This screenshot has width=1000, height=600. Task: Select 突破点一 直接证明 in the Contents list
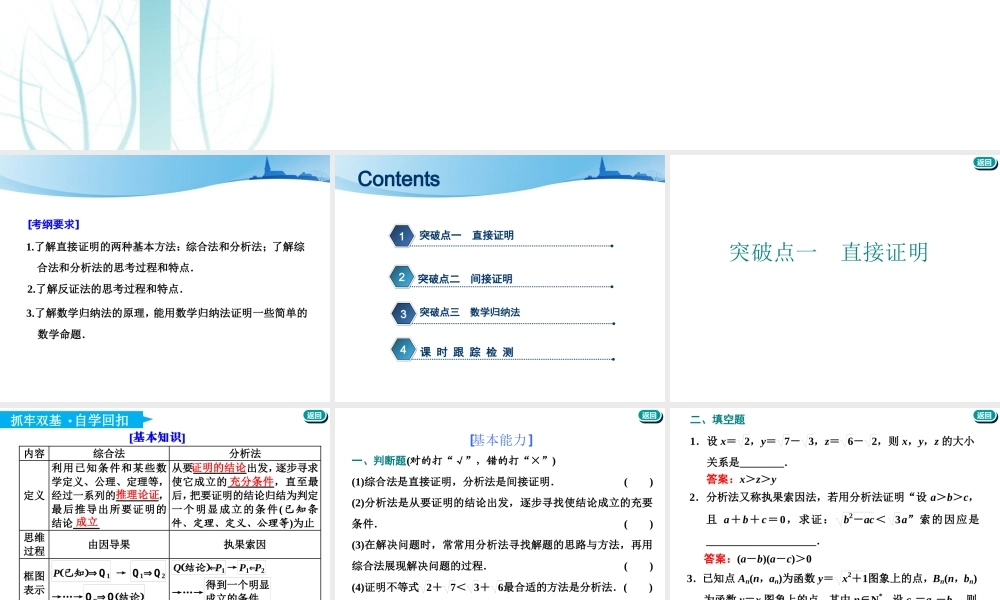(468, 236)
